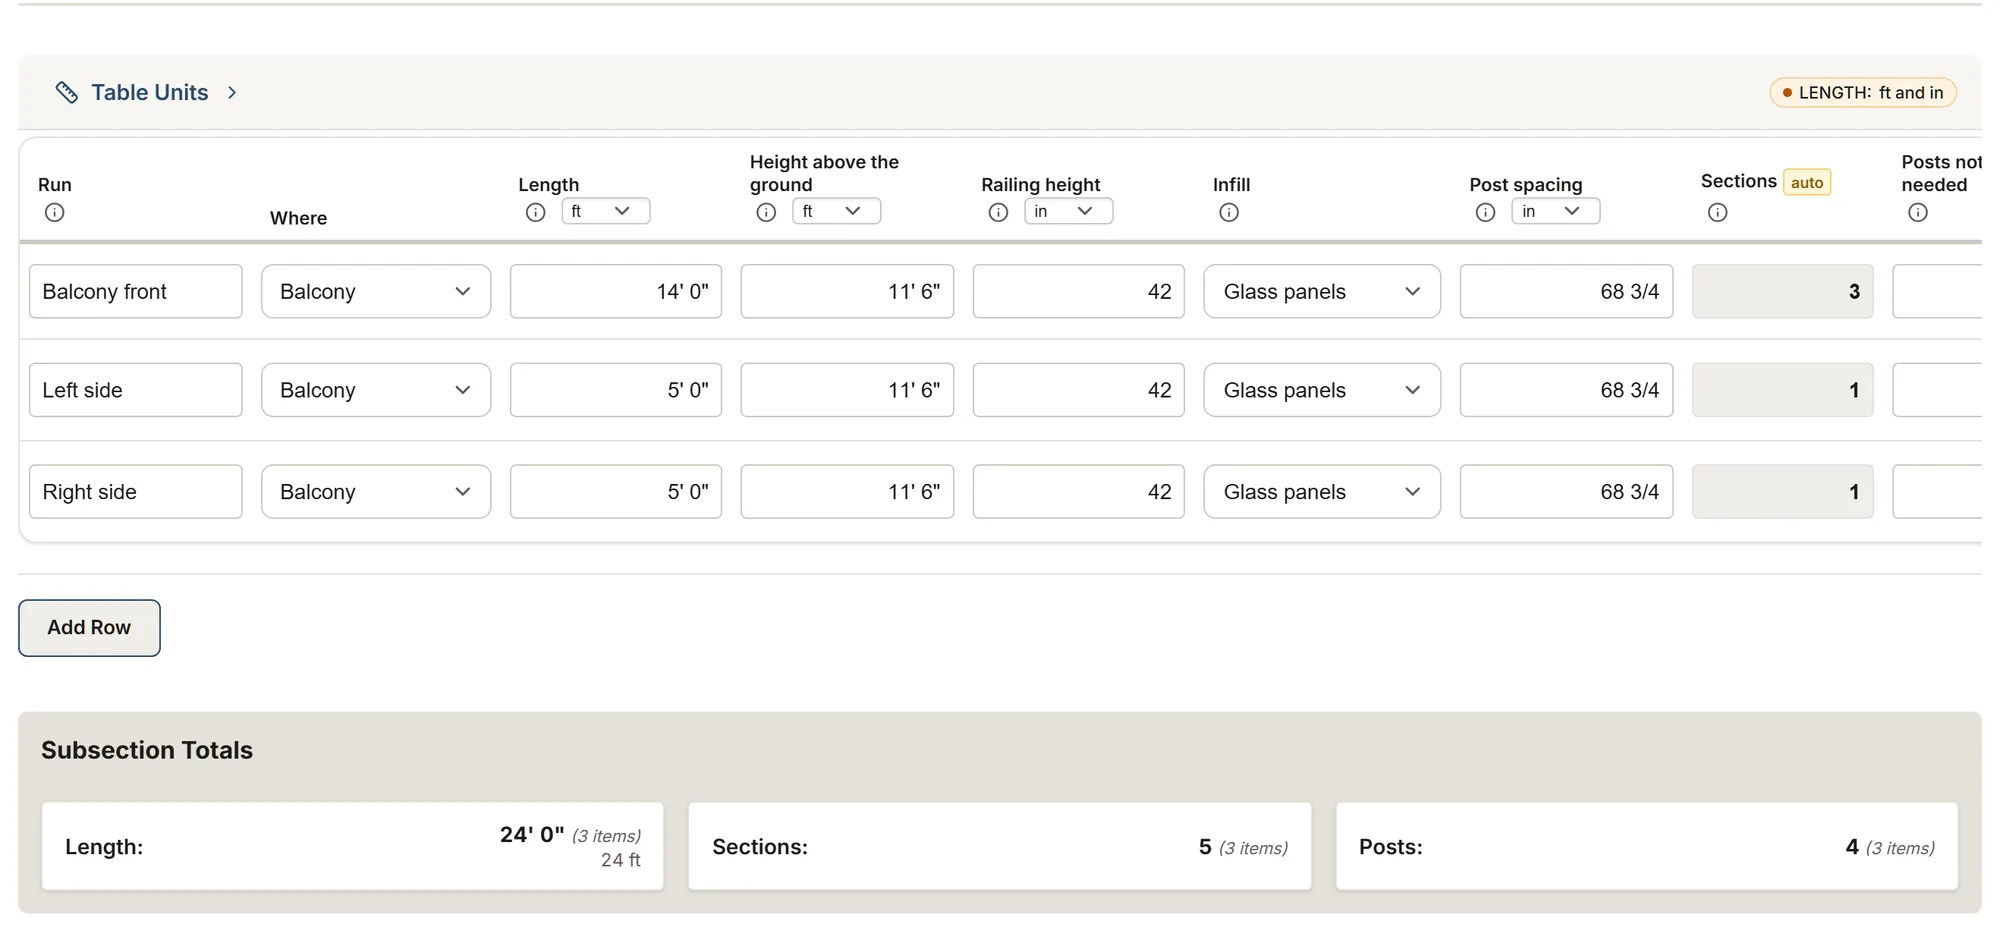
Task: Edit the Left side run name field
Action: point(136,390)
